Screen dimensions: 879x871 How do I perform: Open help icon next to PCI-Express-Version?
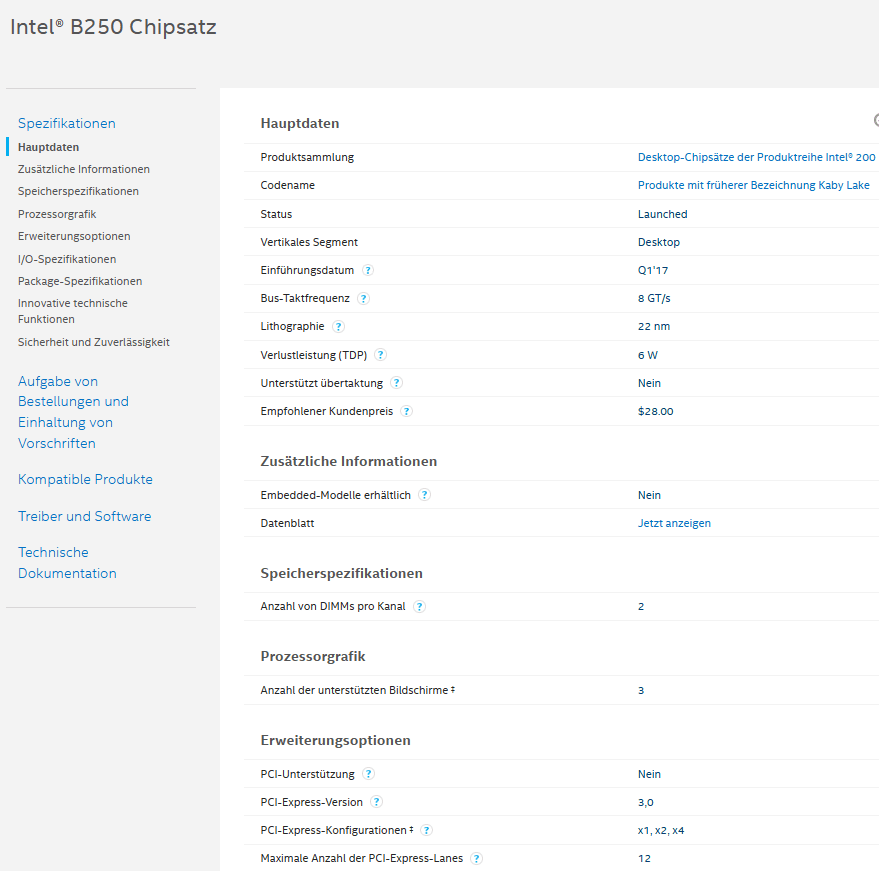[x=377, y=802]
